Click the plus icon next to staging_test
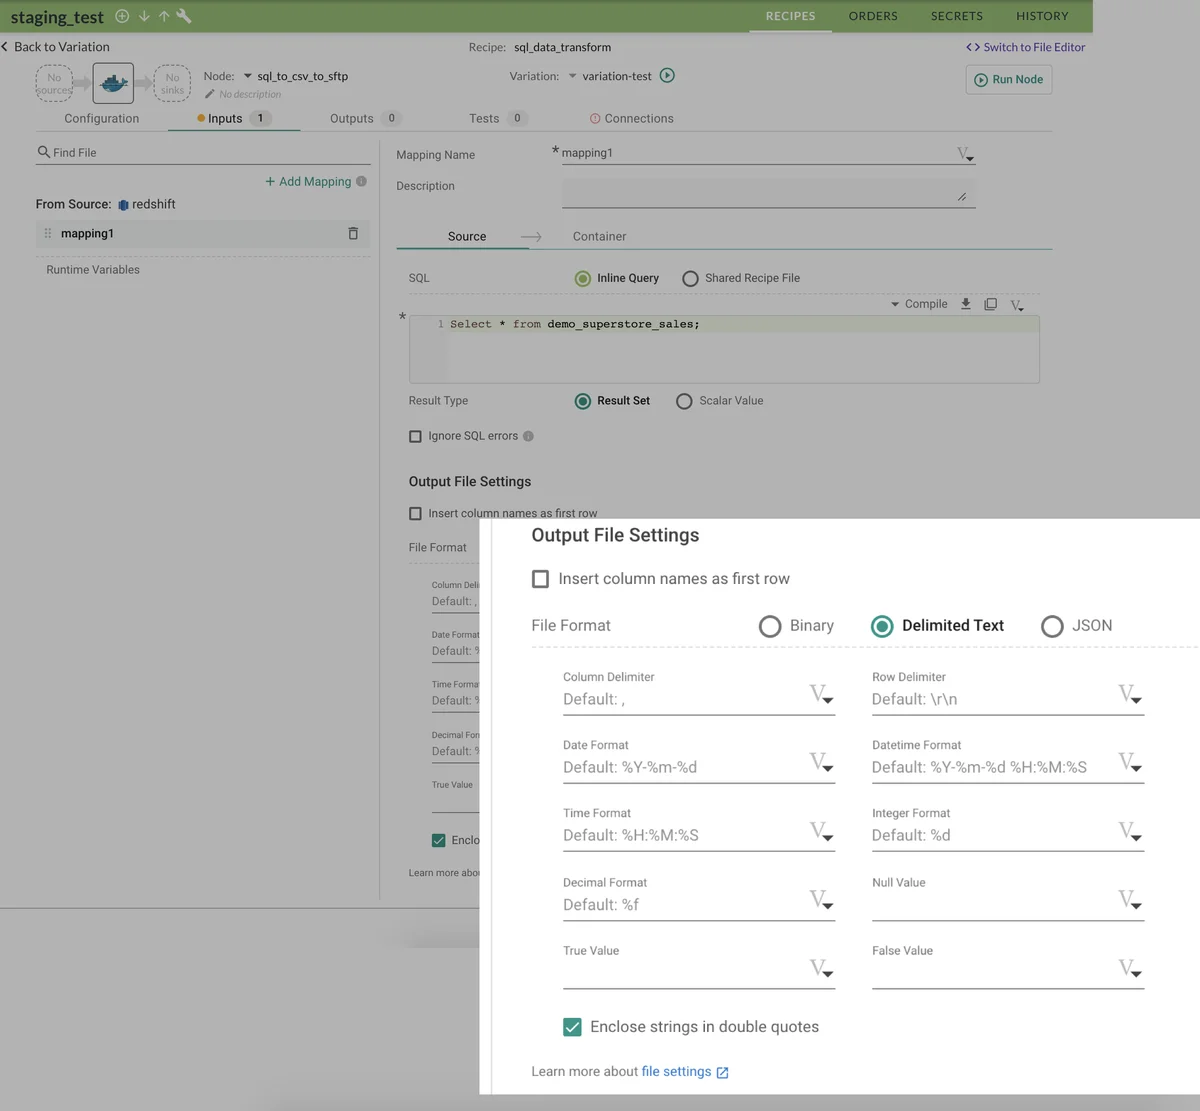This screenshot has width=1200, height=1111. pos(121,17)
